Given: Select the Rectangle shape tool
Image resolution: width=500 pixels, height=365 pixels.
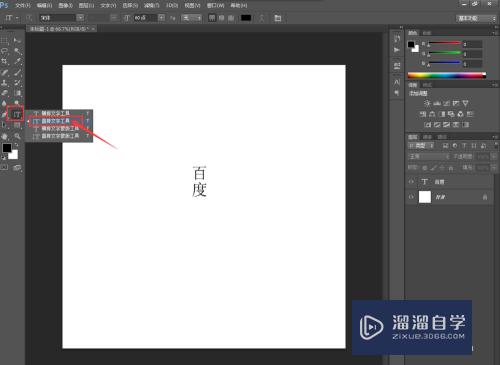Looking at the screenshot, I should 17,125.
